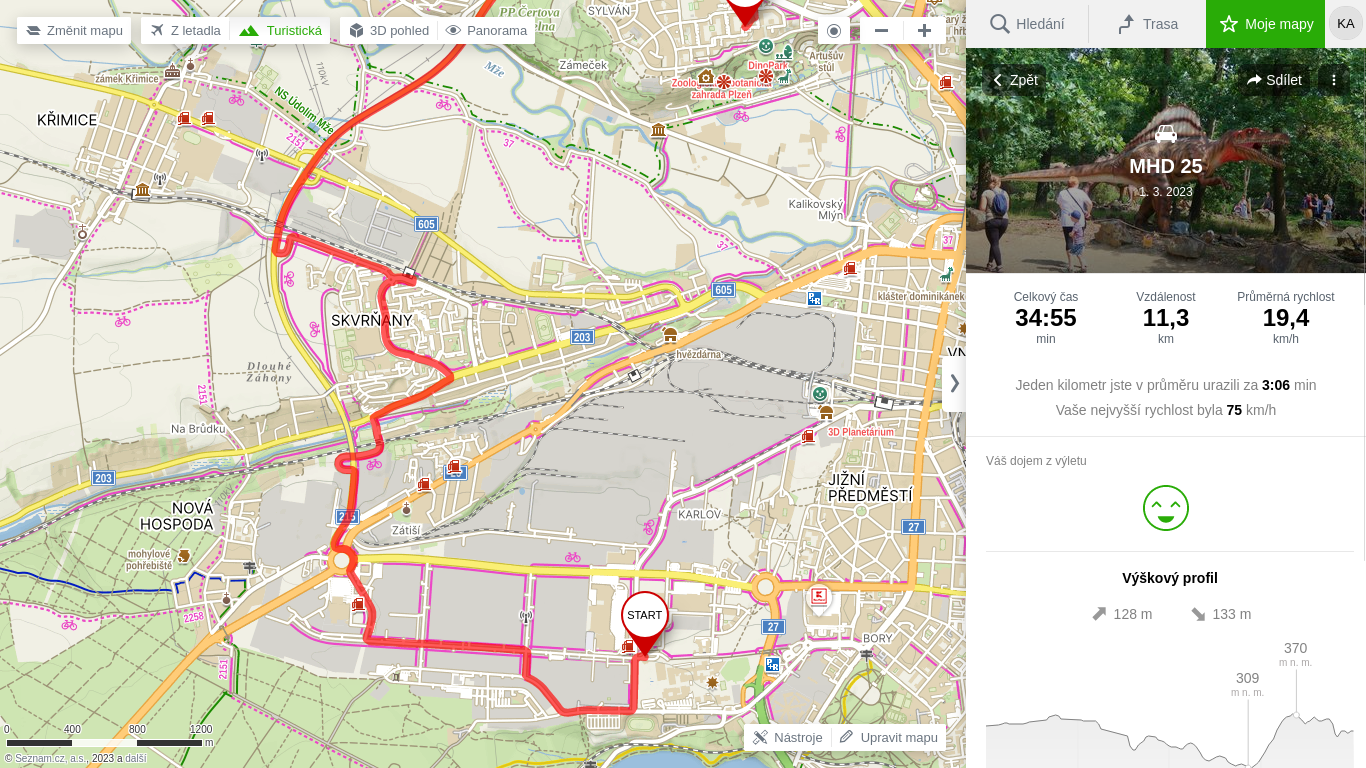Go back with Zpět button
The width and height of the screenshot is (1366, 768).
tap(1015, 80)
